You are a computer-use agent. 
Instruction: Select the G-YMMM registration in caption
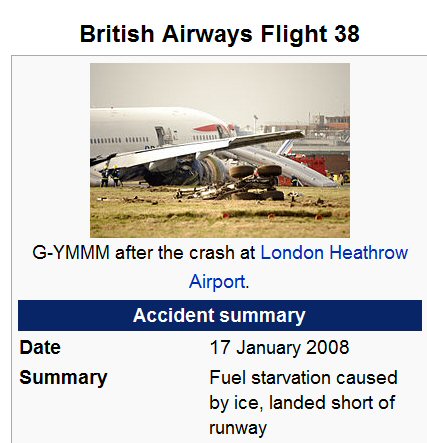click(x=71, y=253)
